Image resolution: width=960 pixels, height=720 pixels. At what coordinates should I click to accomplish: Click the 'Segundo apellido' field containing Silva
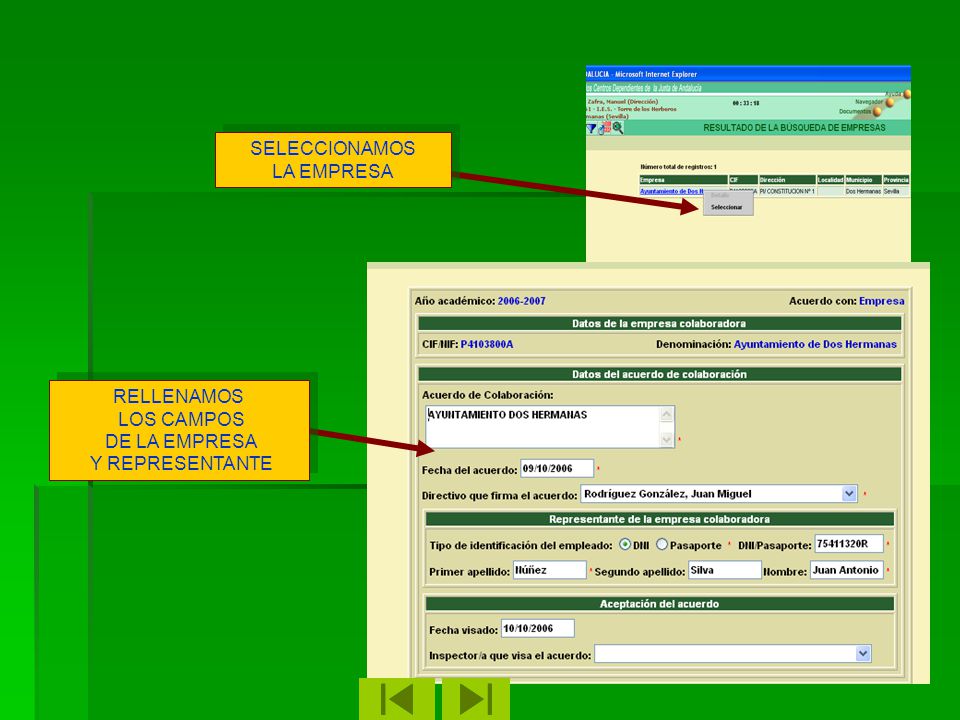[724, 570]
